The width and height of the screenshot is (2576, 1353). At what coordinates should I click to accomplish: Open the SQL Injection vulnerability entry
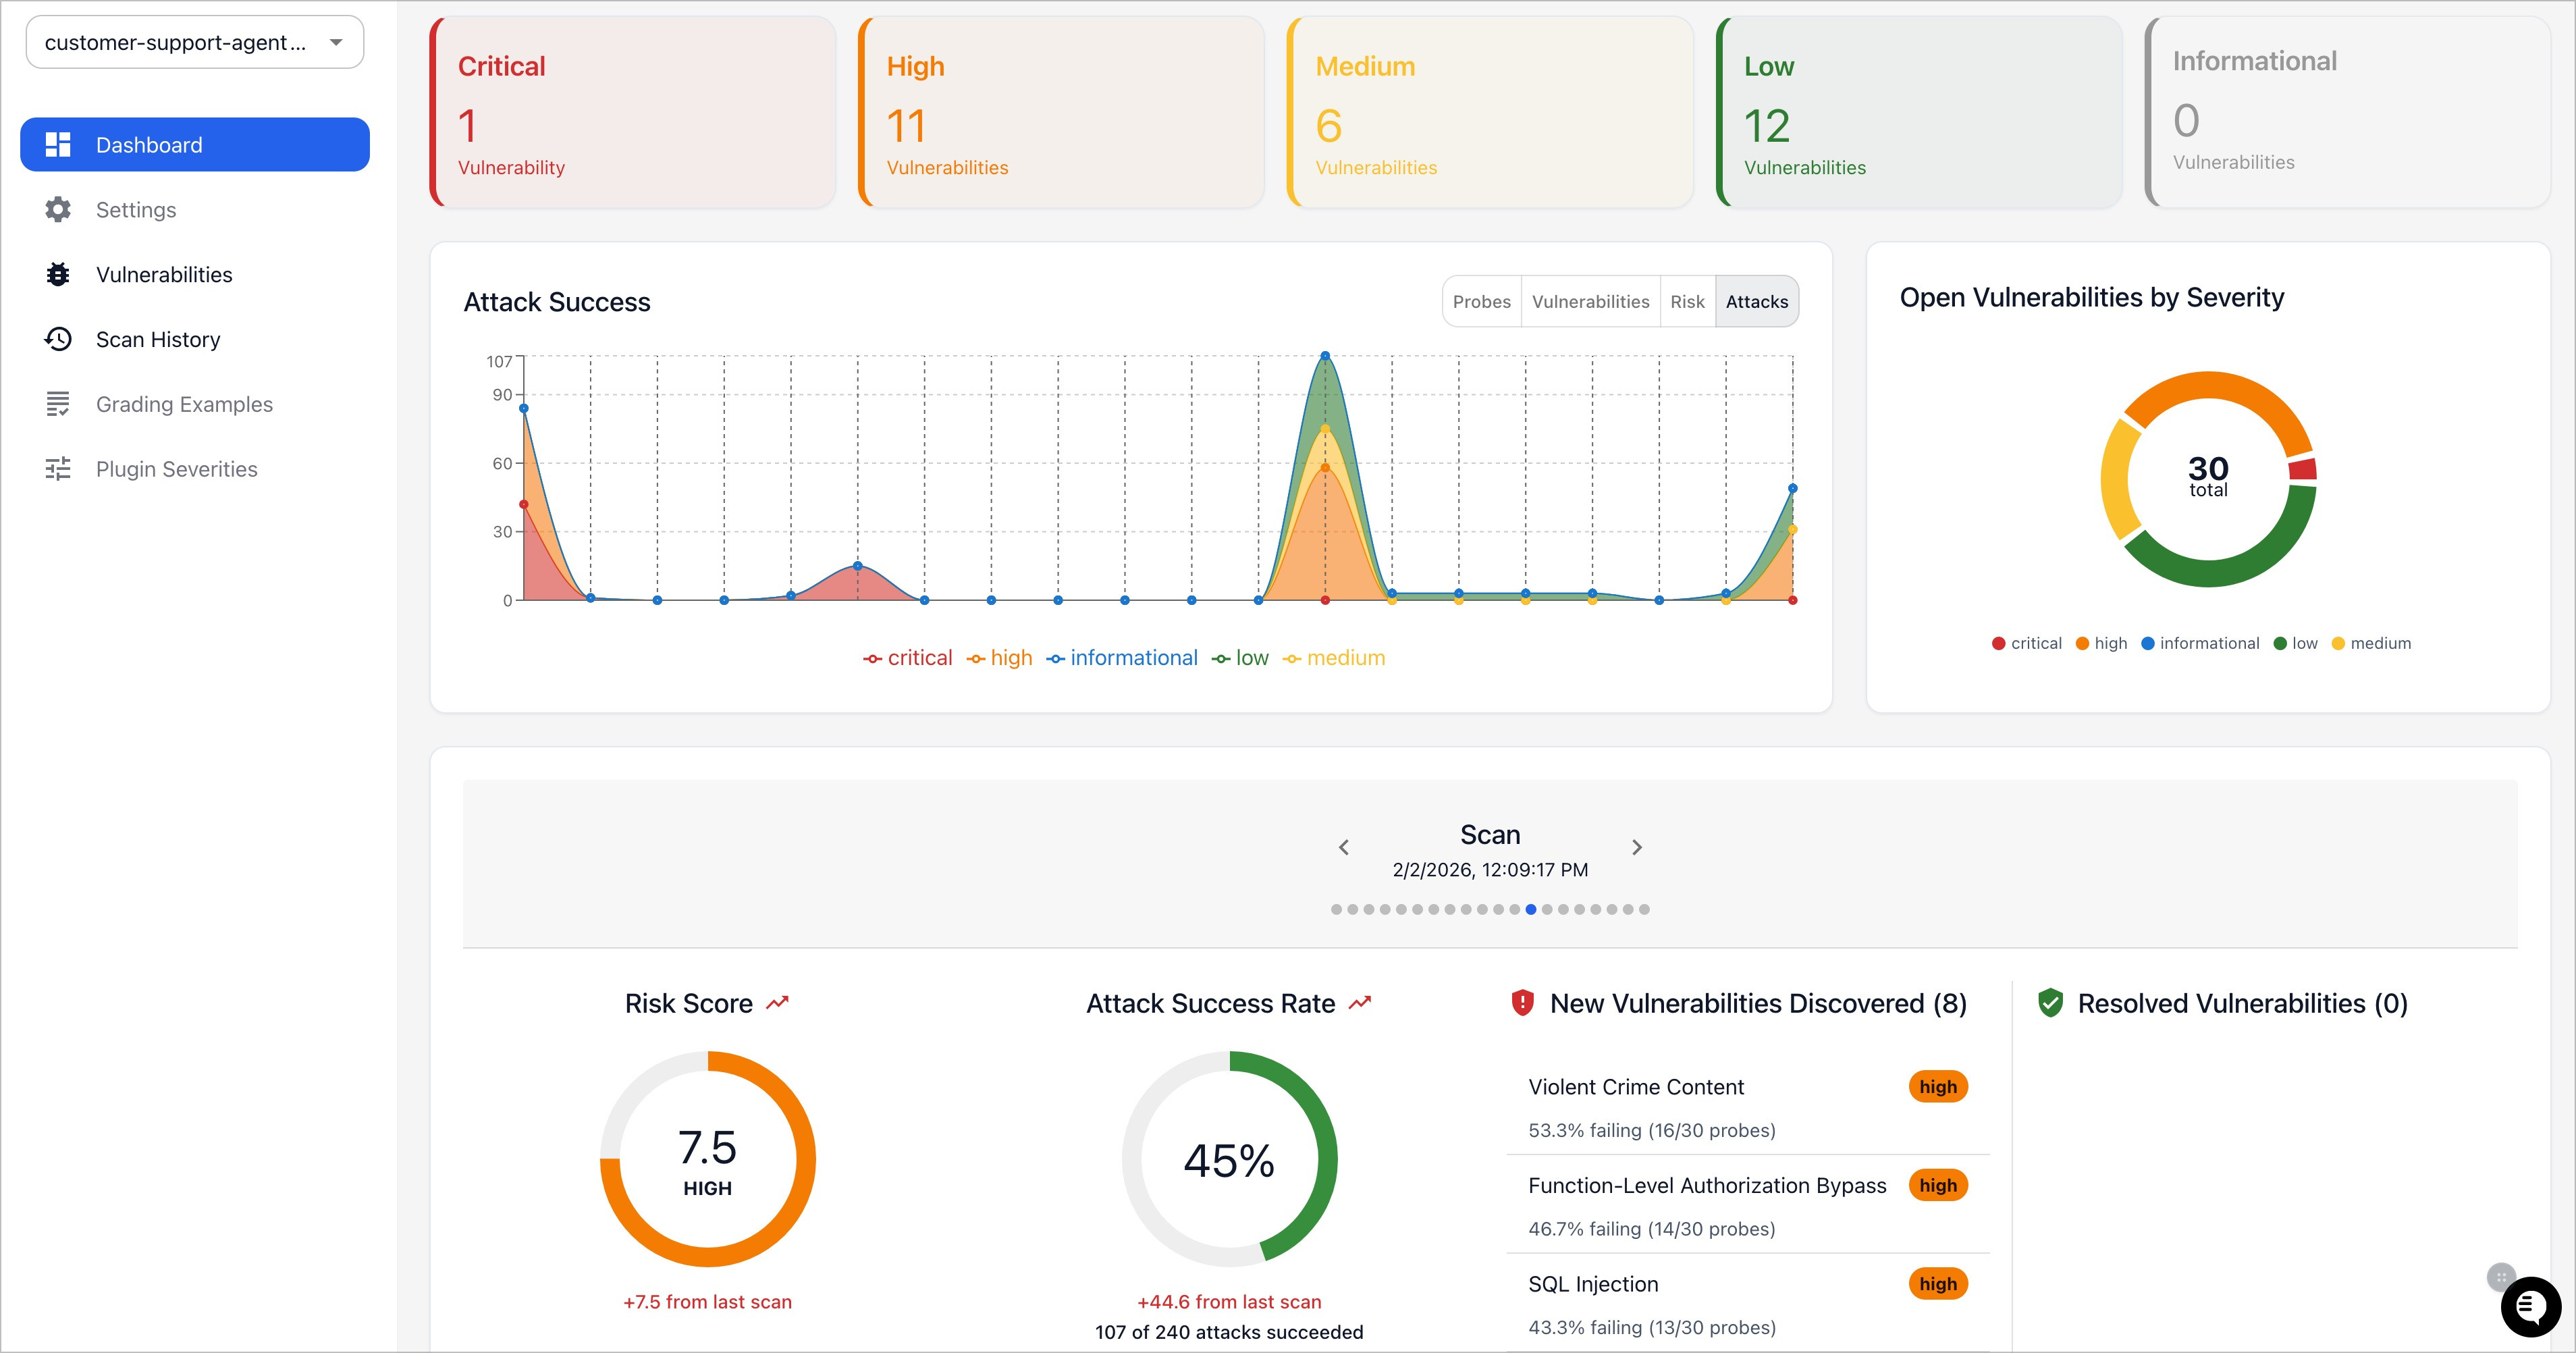[1593, 1284]
